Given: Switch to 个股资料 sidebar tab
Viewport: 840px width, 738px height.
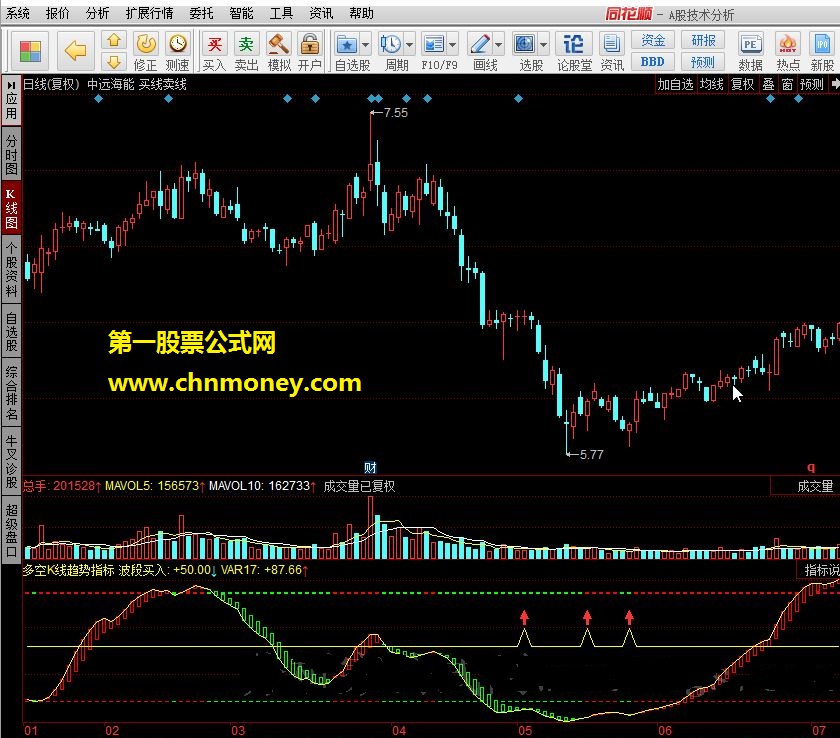Looking at the screenshot, I should (11, 269).
